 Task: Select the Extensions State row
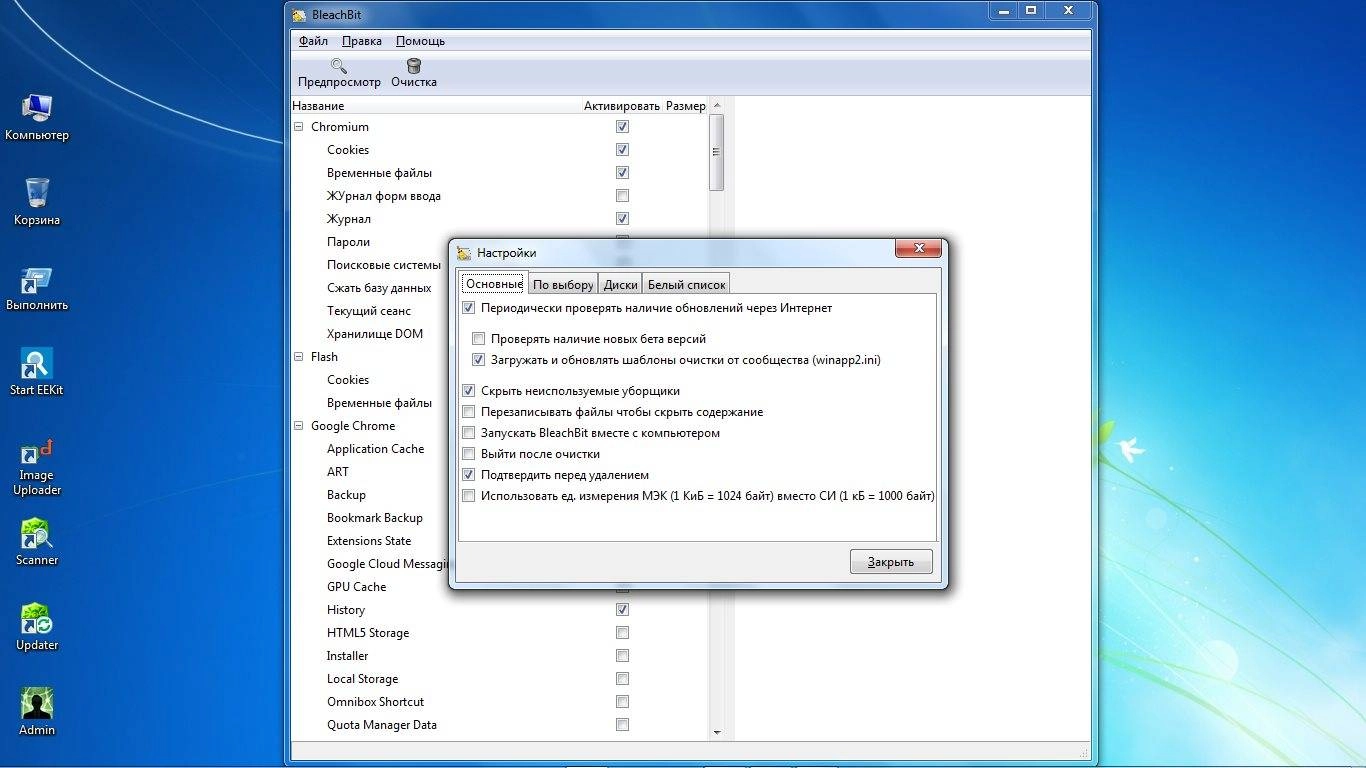pos(368,541)
